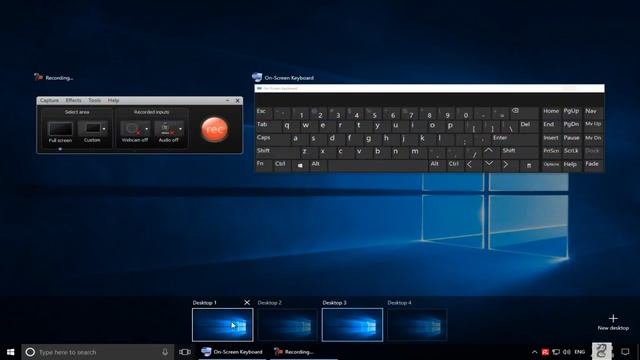Open On-Screen Keyboard taskbar button
The width and height of the screenshot is (640, 360).
point(232,352)
